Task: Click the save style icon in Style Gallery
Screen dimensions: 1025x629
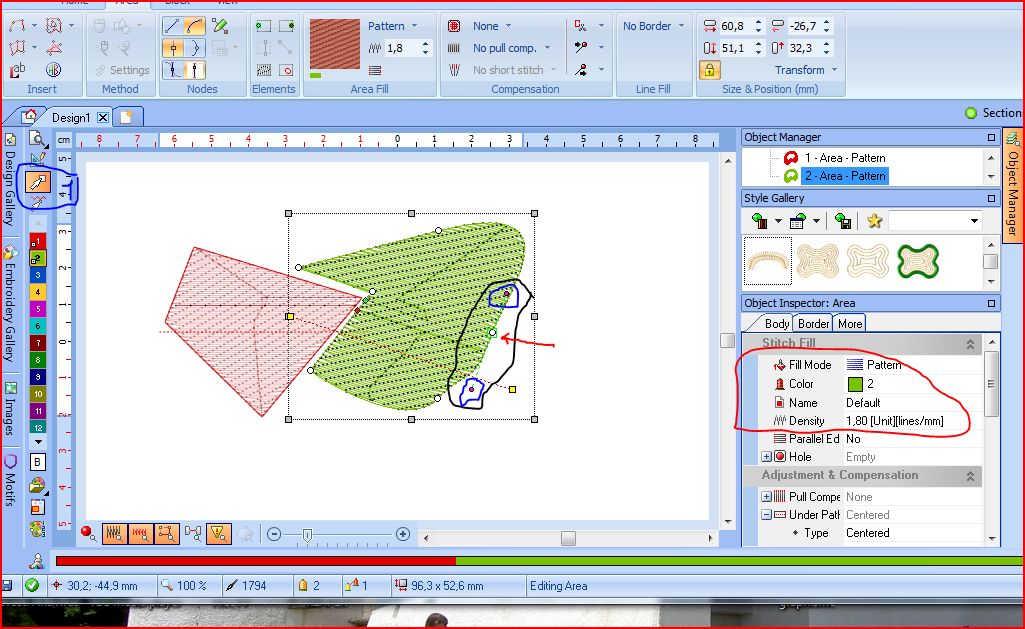Action: coord(843,221)
